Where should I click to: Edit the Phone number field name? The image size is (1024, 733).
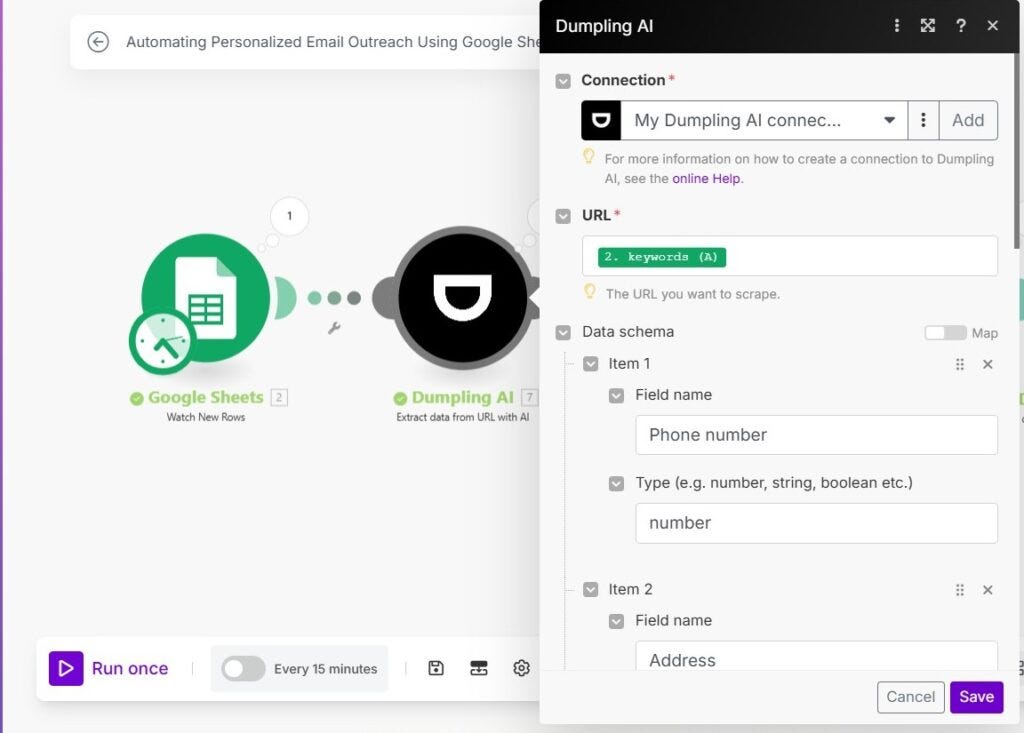point(816,435)
